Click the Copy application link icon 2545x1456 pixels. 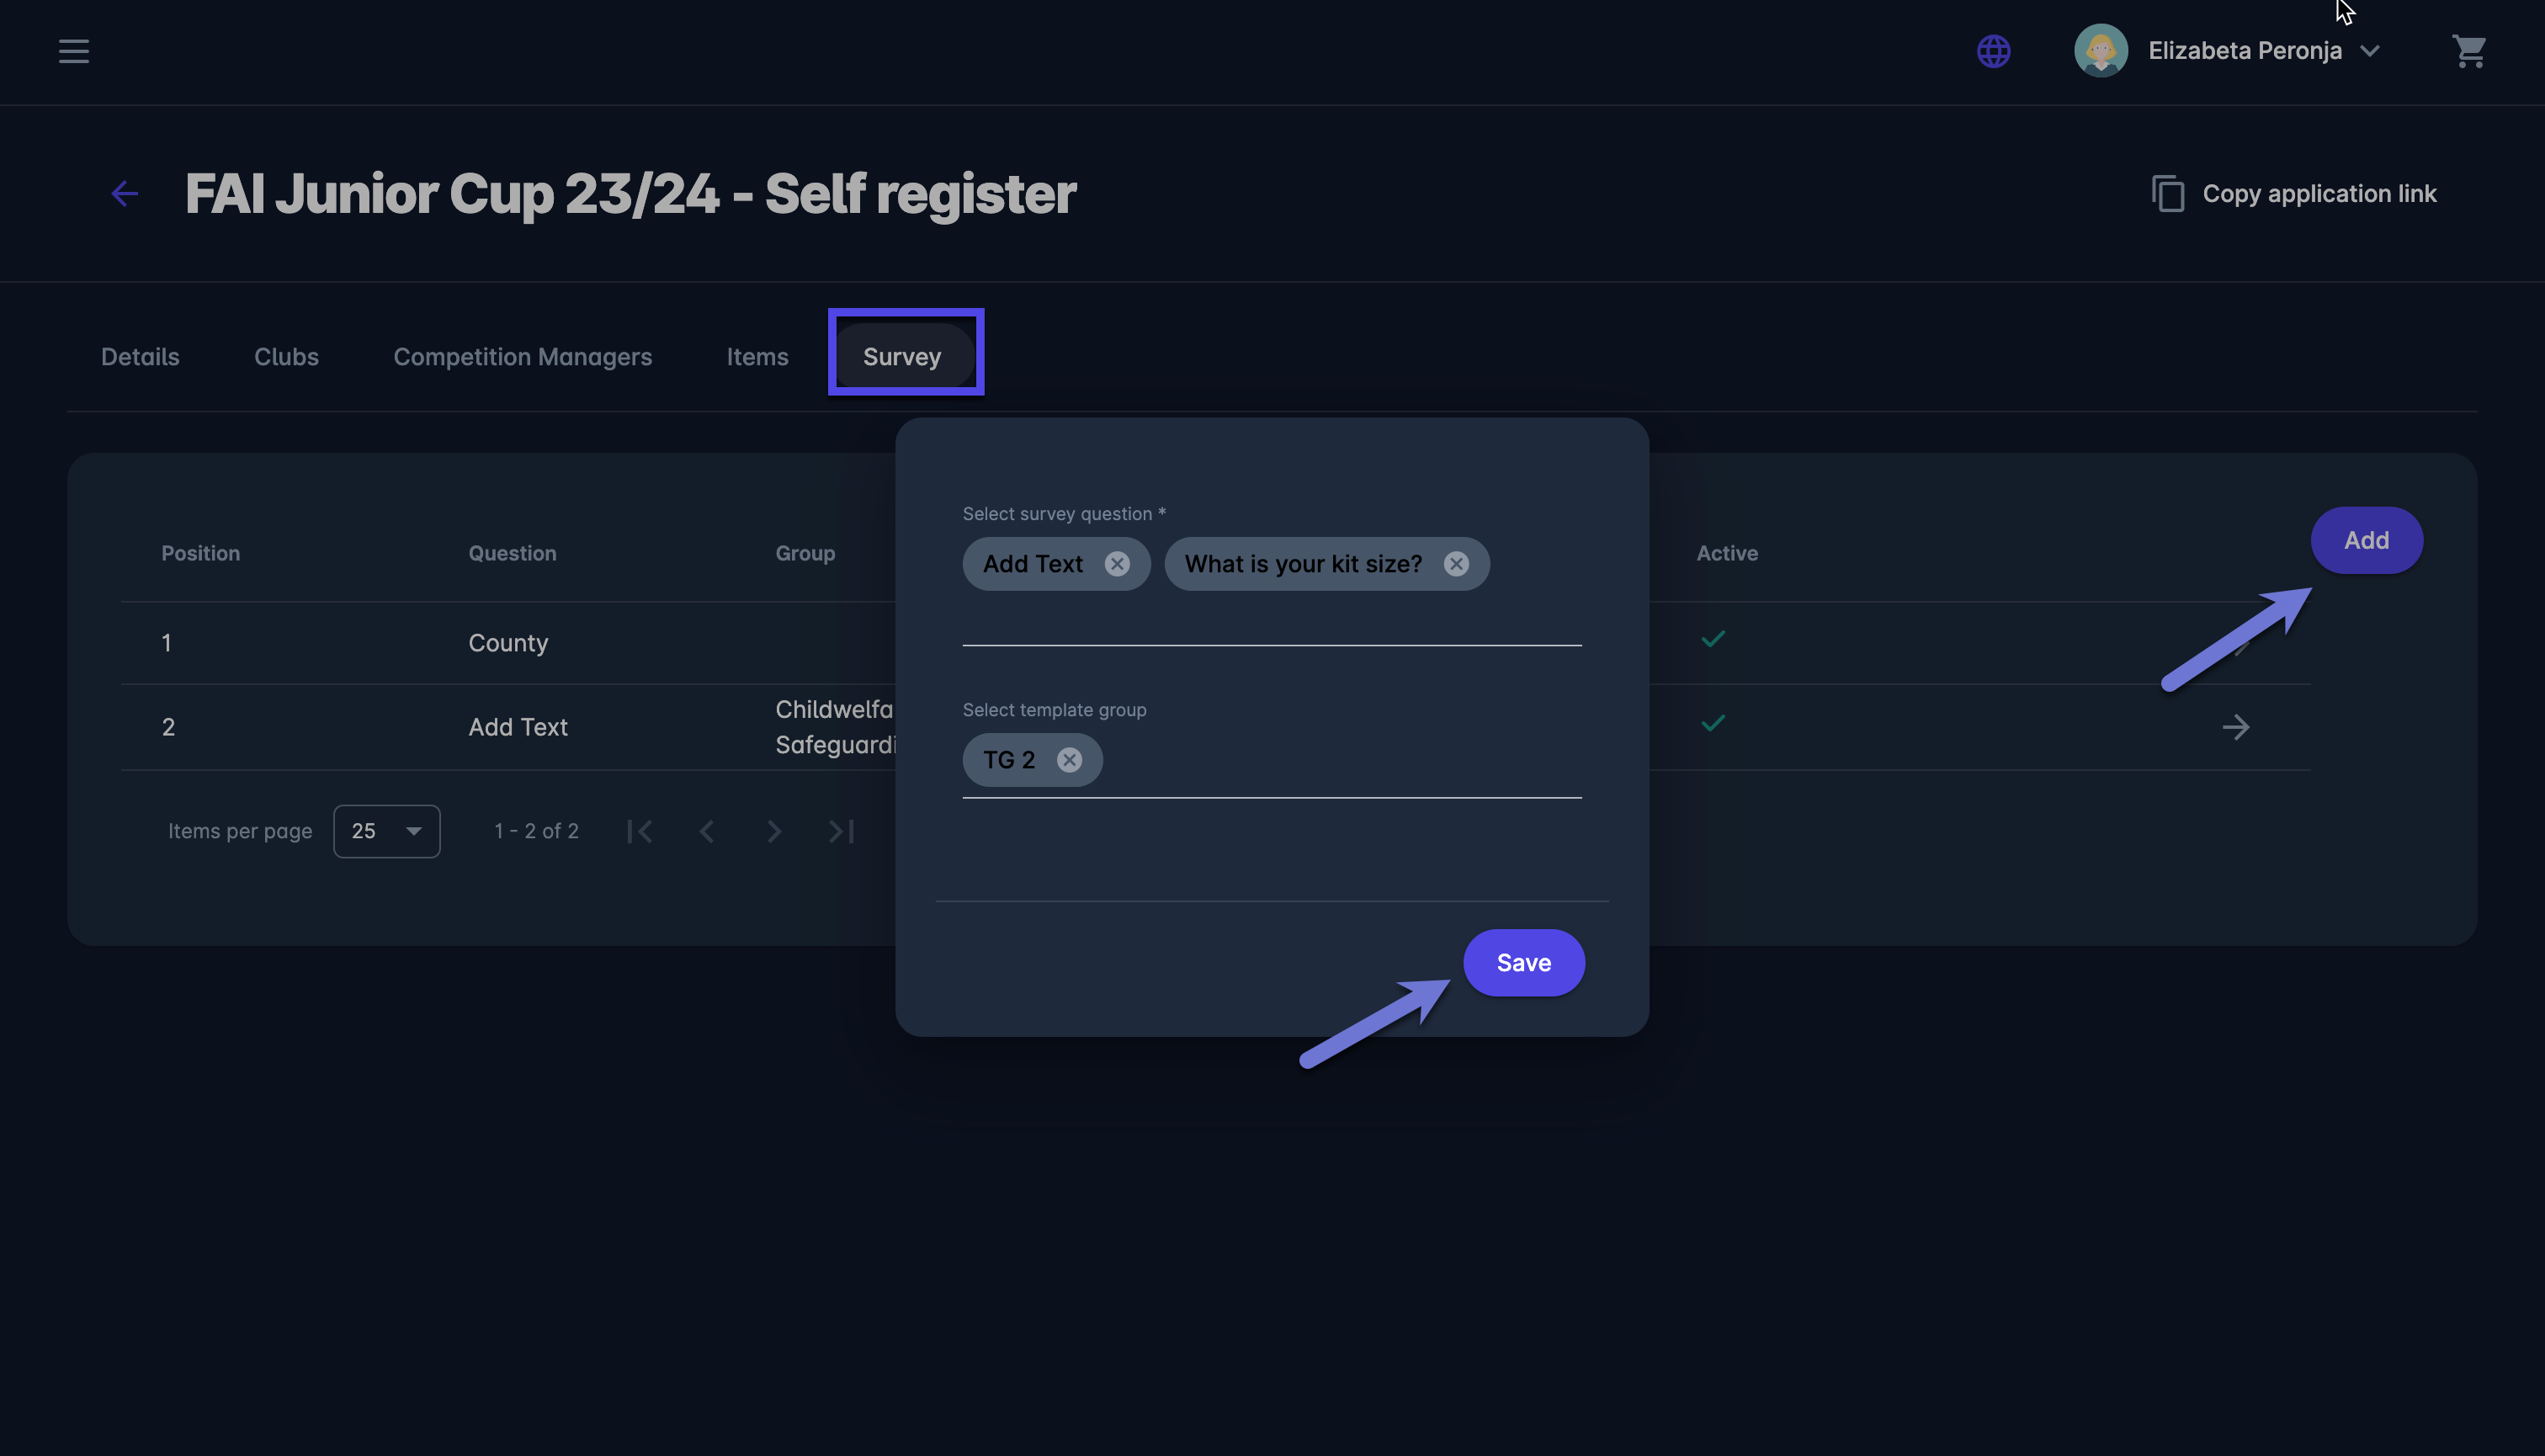[x=2167, y=194]
